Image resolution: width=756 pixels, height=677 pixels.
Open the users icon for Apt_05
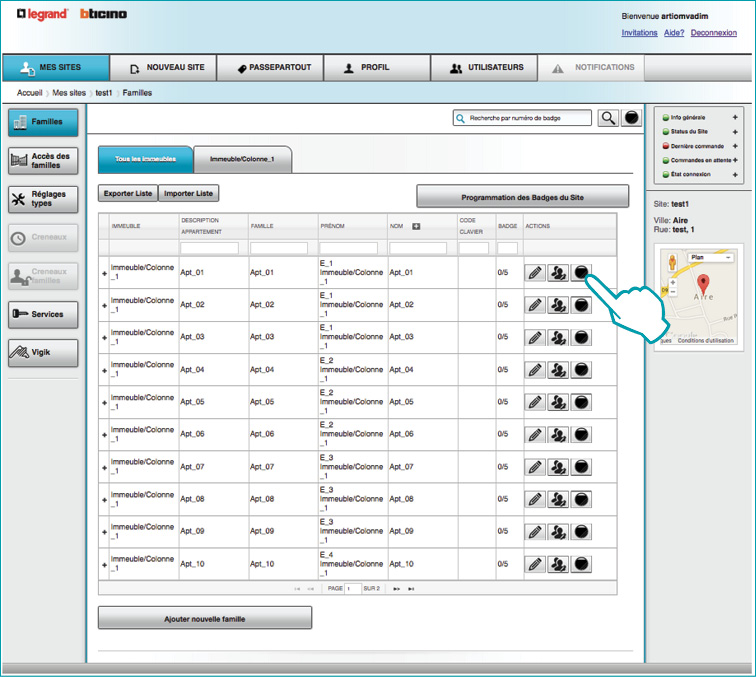point(558,402)
